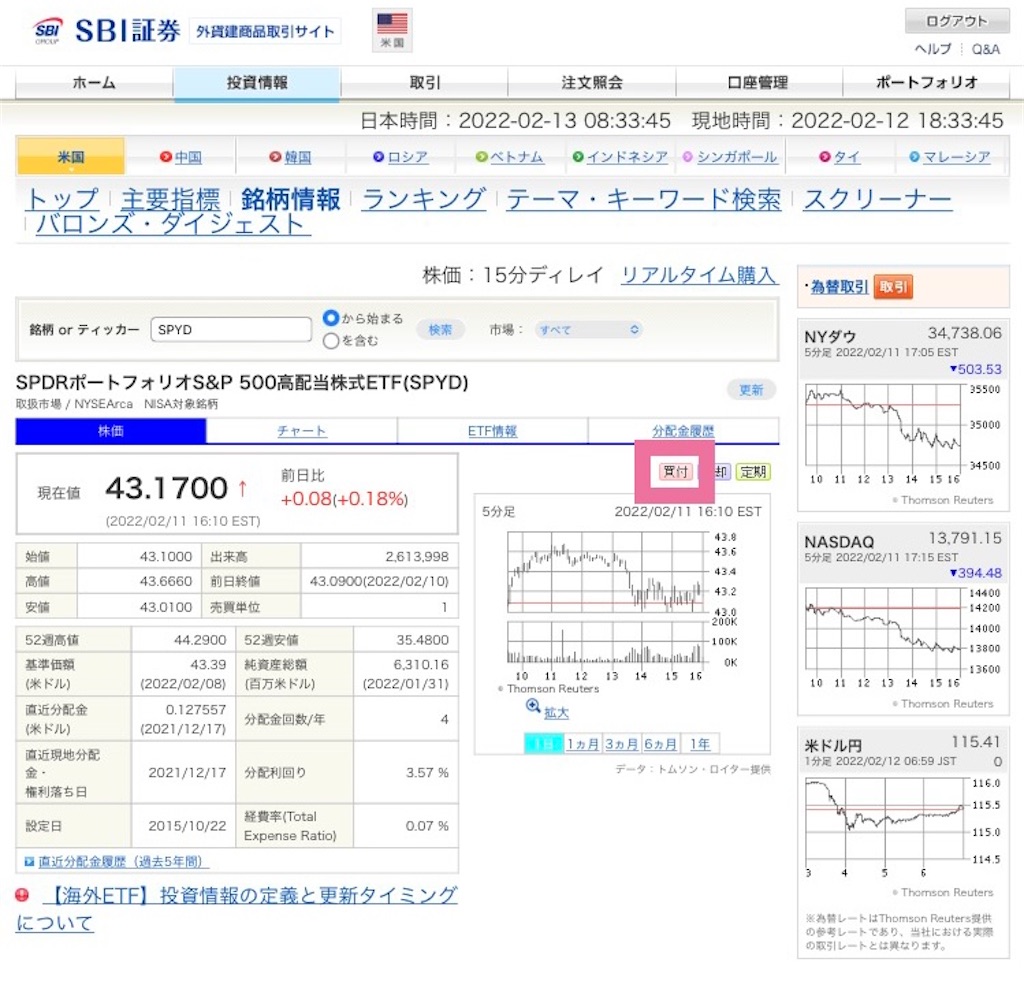Select the 6ヵ月 chart period
The width and height of the screenshot is (1024, 992).
coord(660,744)
